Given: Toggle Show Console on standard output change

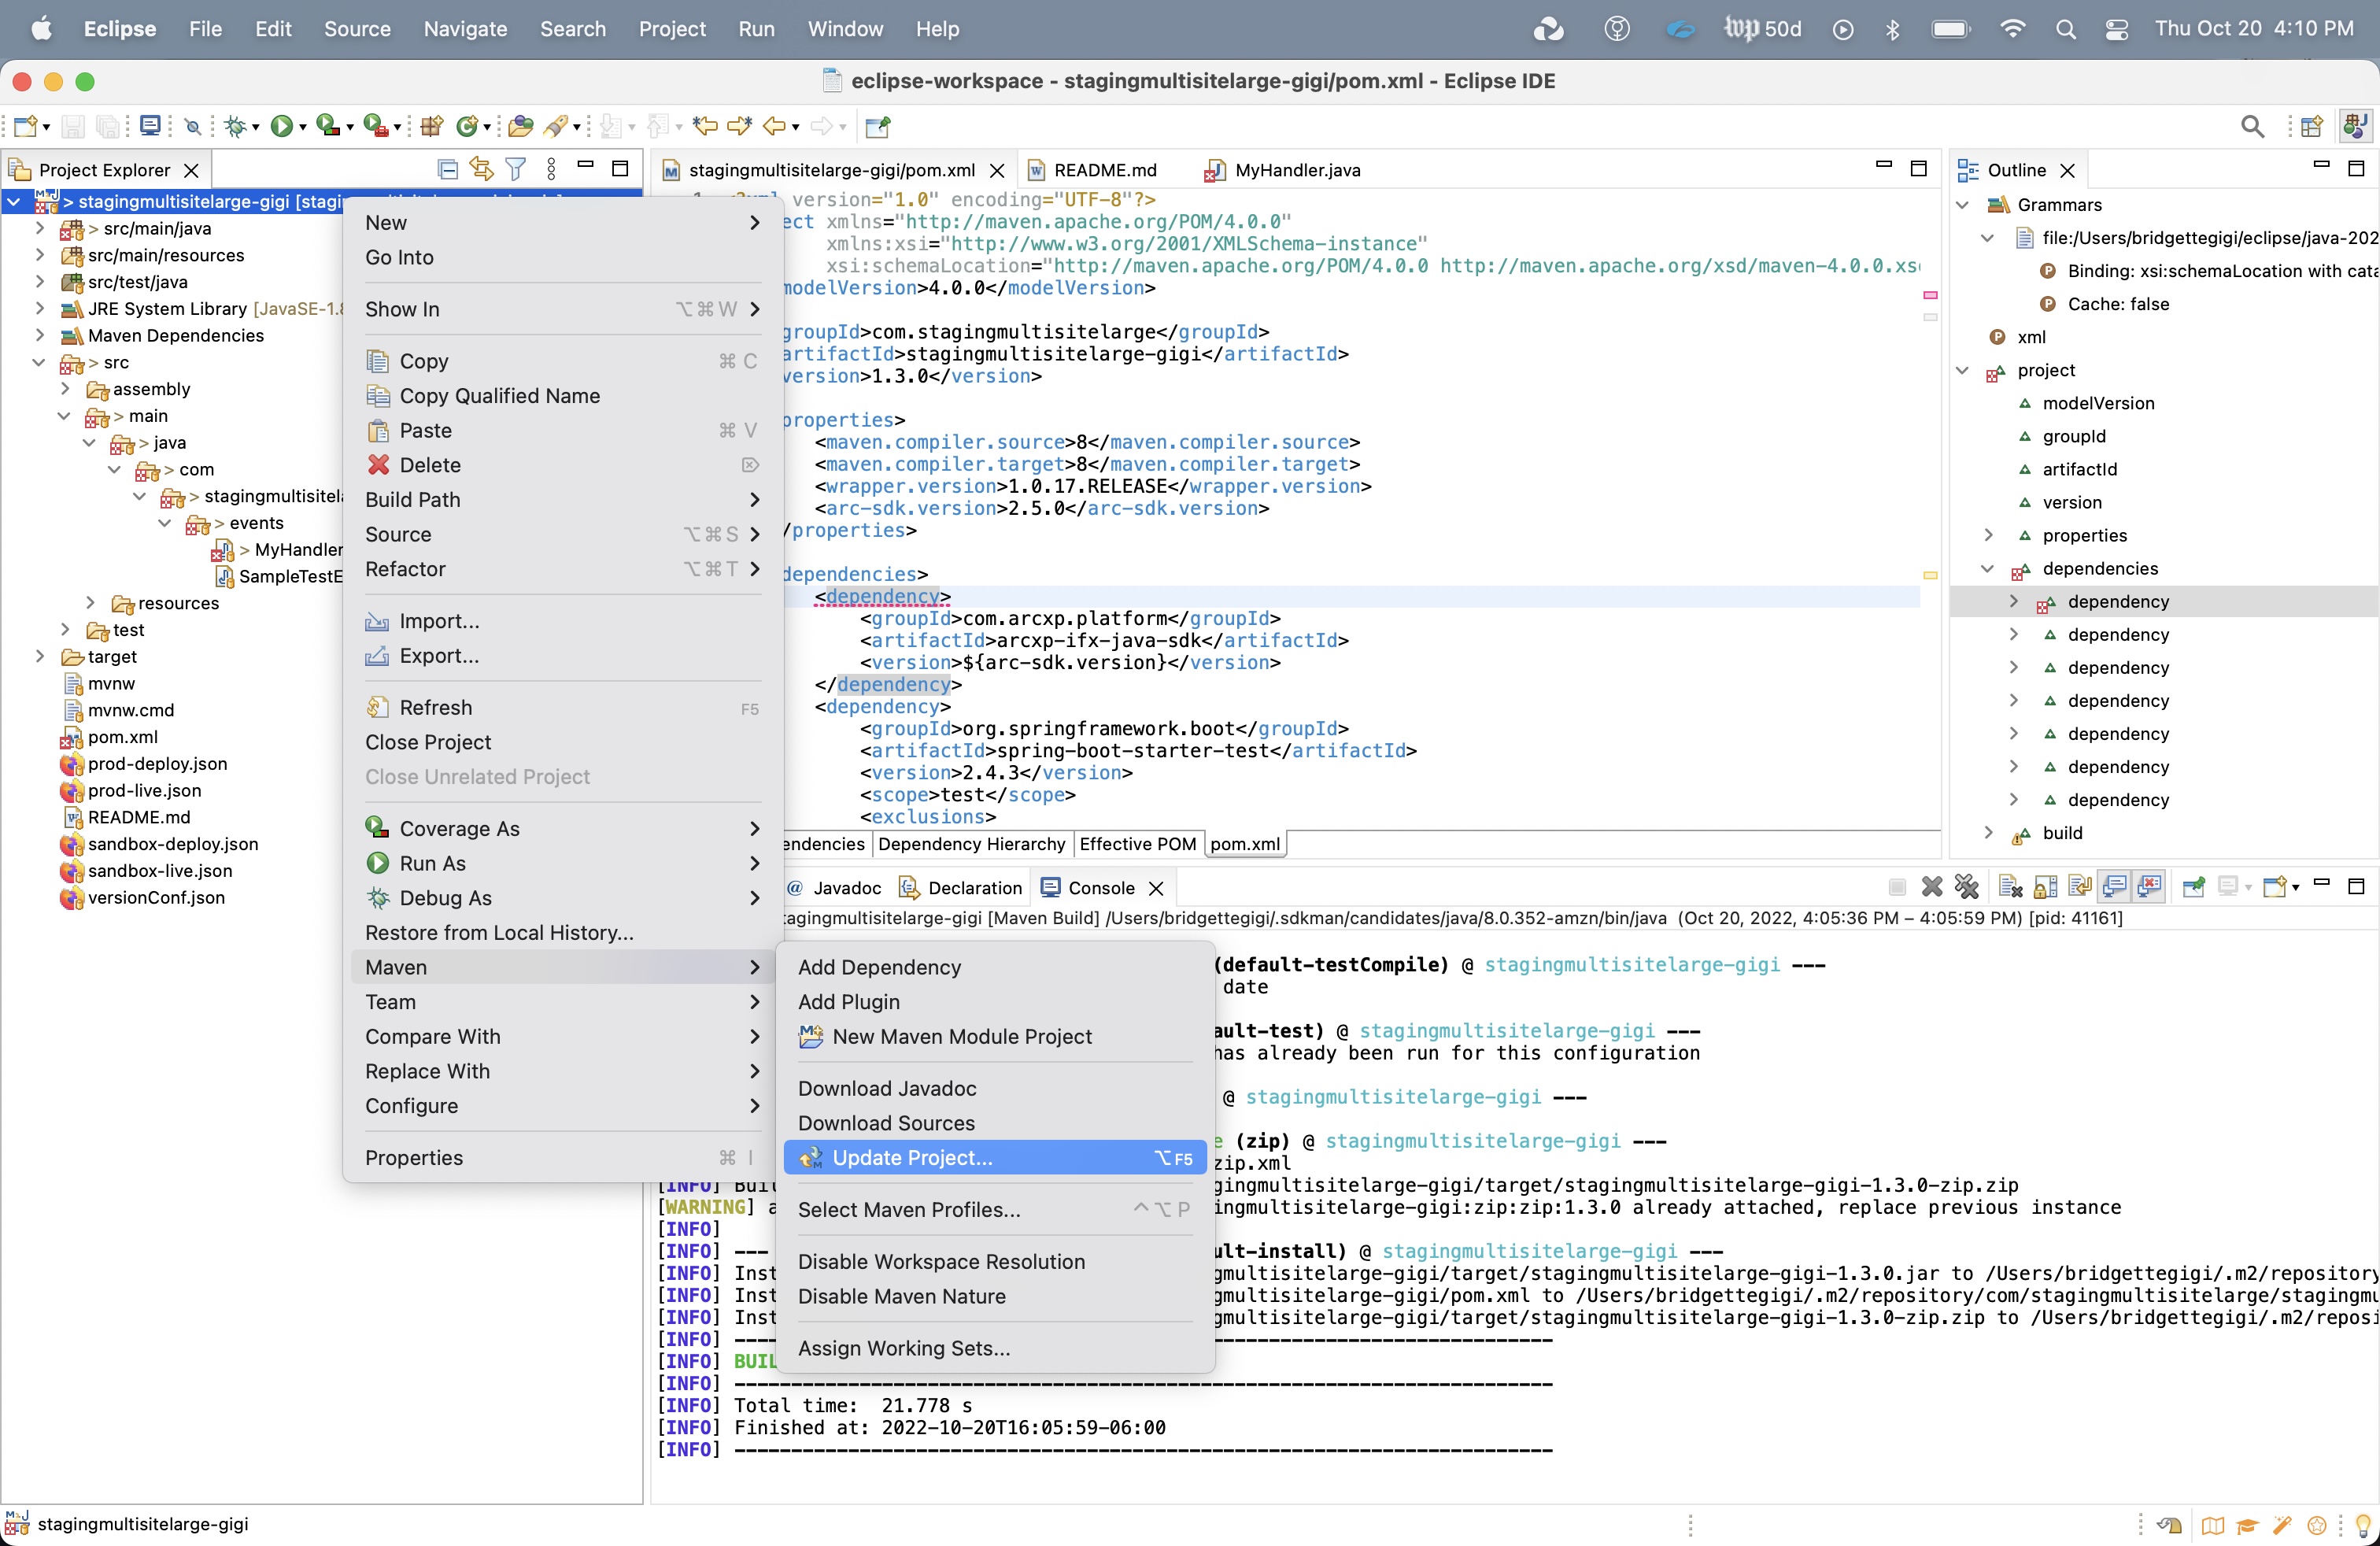Looking at the screenshot, I should point(2115,887).
